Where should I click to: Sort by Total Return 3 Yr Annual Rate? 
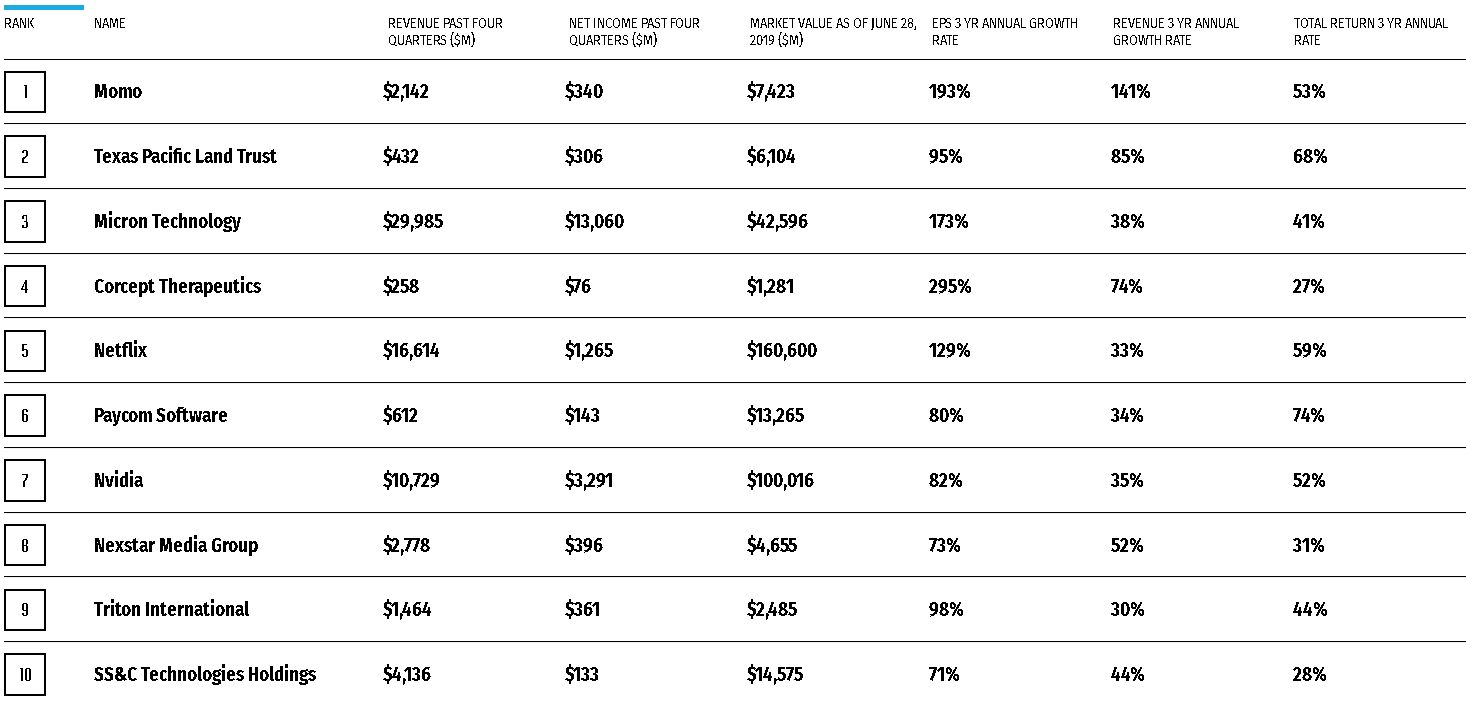[1370, 31]
